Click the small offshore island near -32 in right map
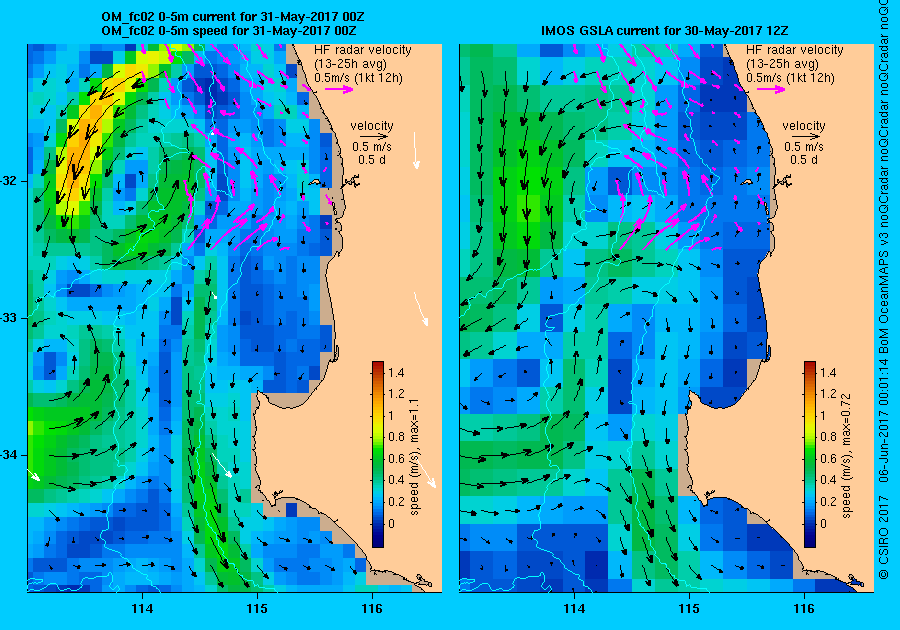 point(746,182)
